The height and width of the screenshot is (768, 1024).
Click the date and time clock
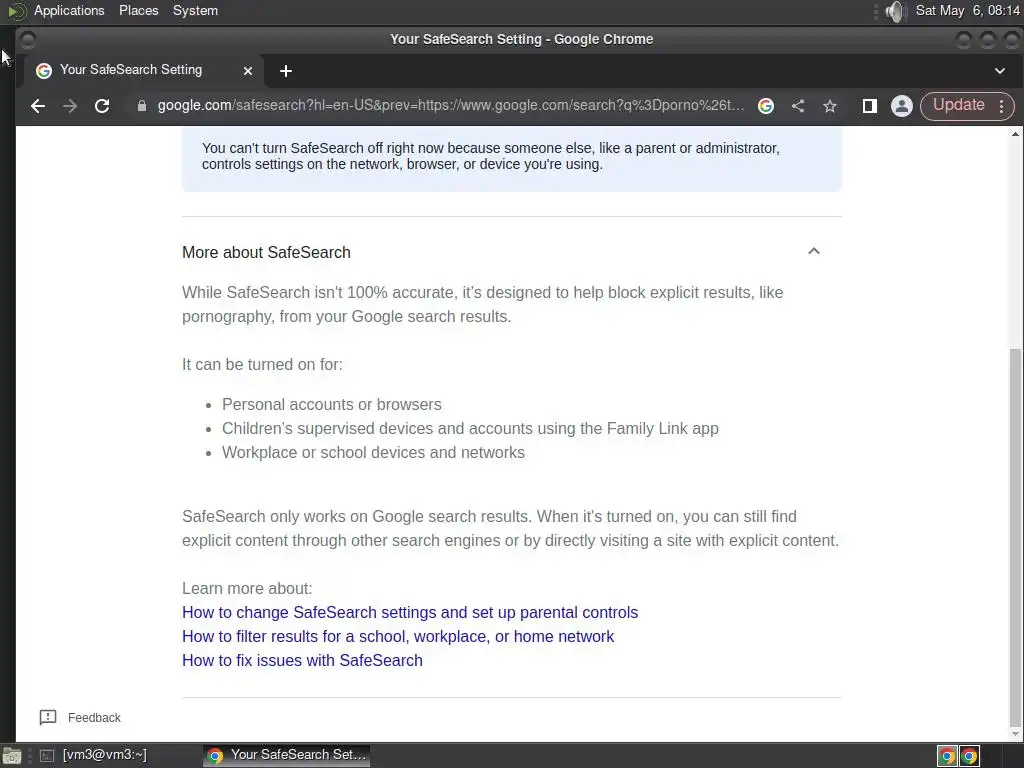(967, 10)
